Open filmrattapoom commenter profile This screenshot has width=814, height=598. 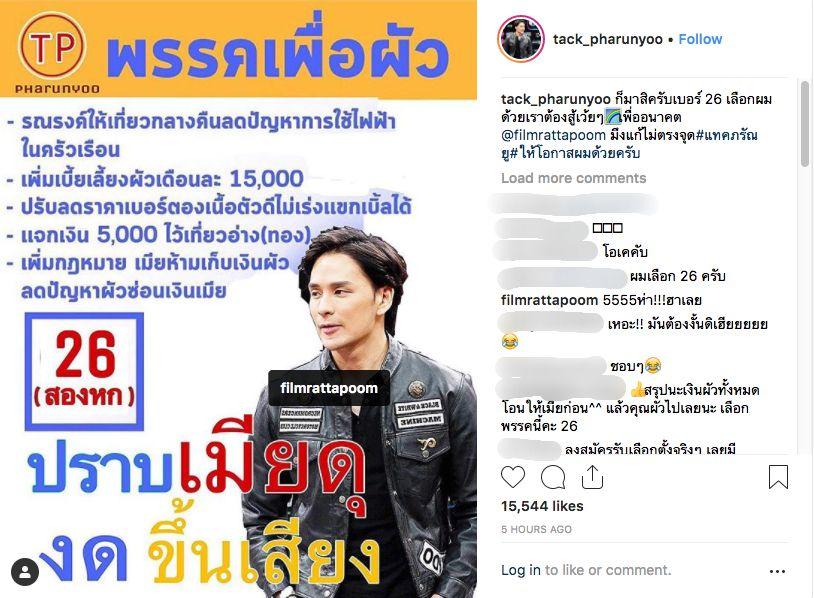(x=549, y=300)
